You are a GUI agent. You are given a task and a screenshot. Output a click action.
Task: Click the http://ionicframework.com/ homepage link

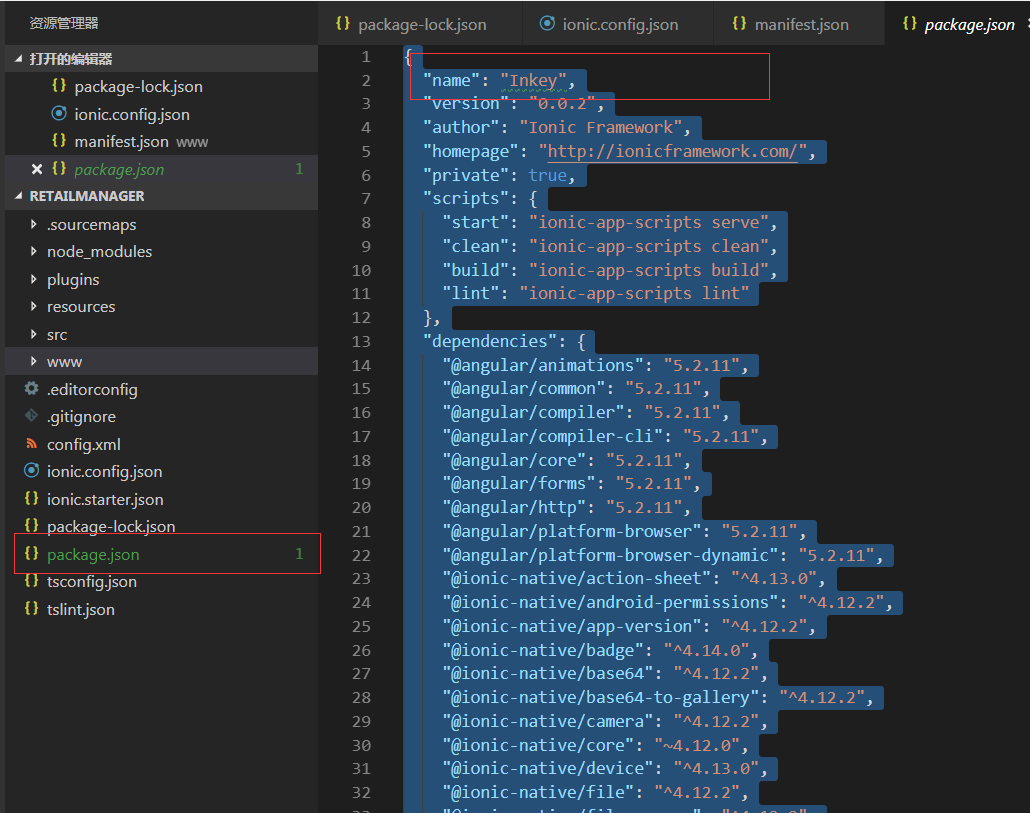tap(672, 152)
